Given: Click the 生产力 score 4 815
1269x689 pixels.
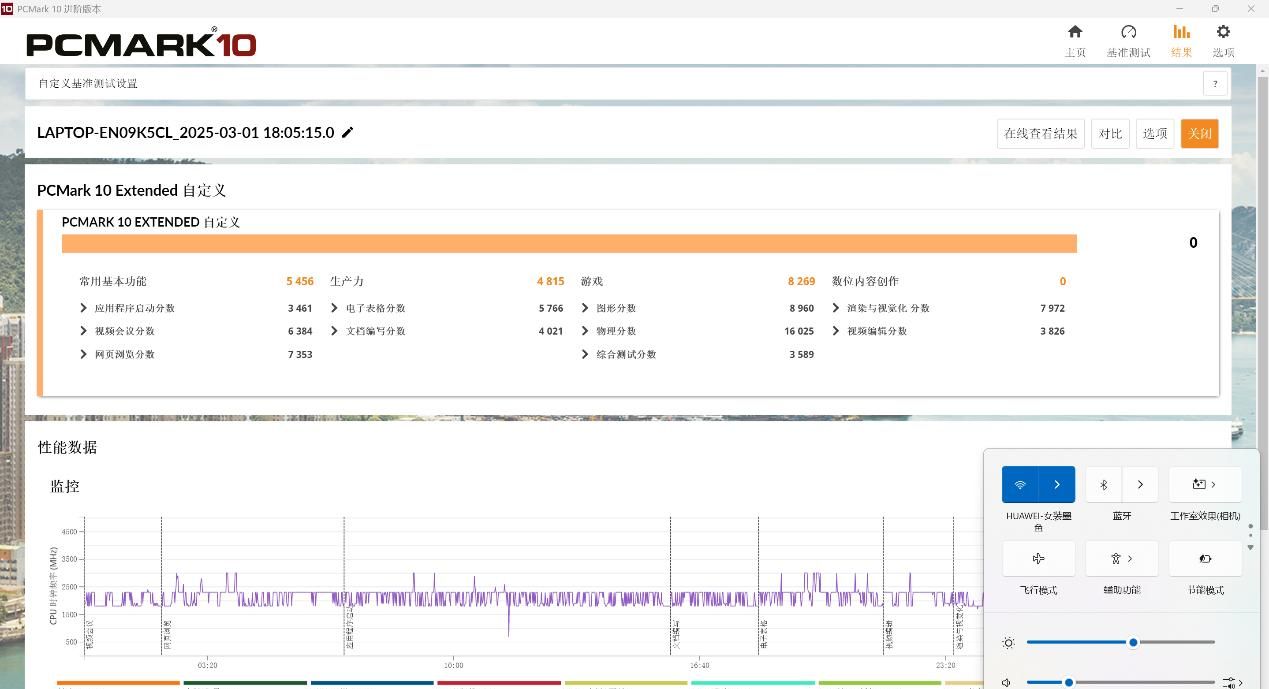Looking at the screenshot, I should tap(550, 281).
